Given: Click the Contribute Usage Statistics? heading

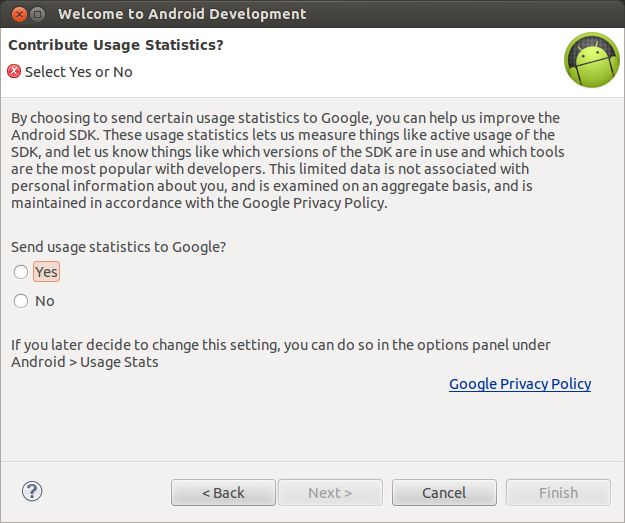Looking at the screenshot, I should click(116, 45).
